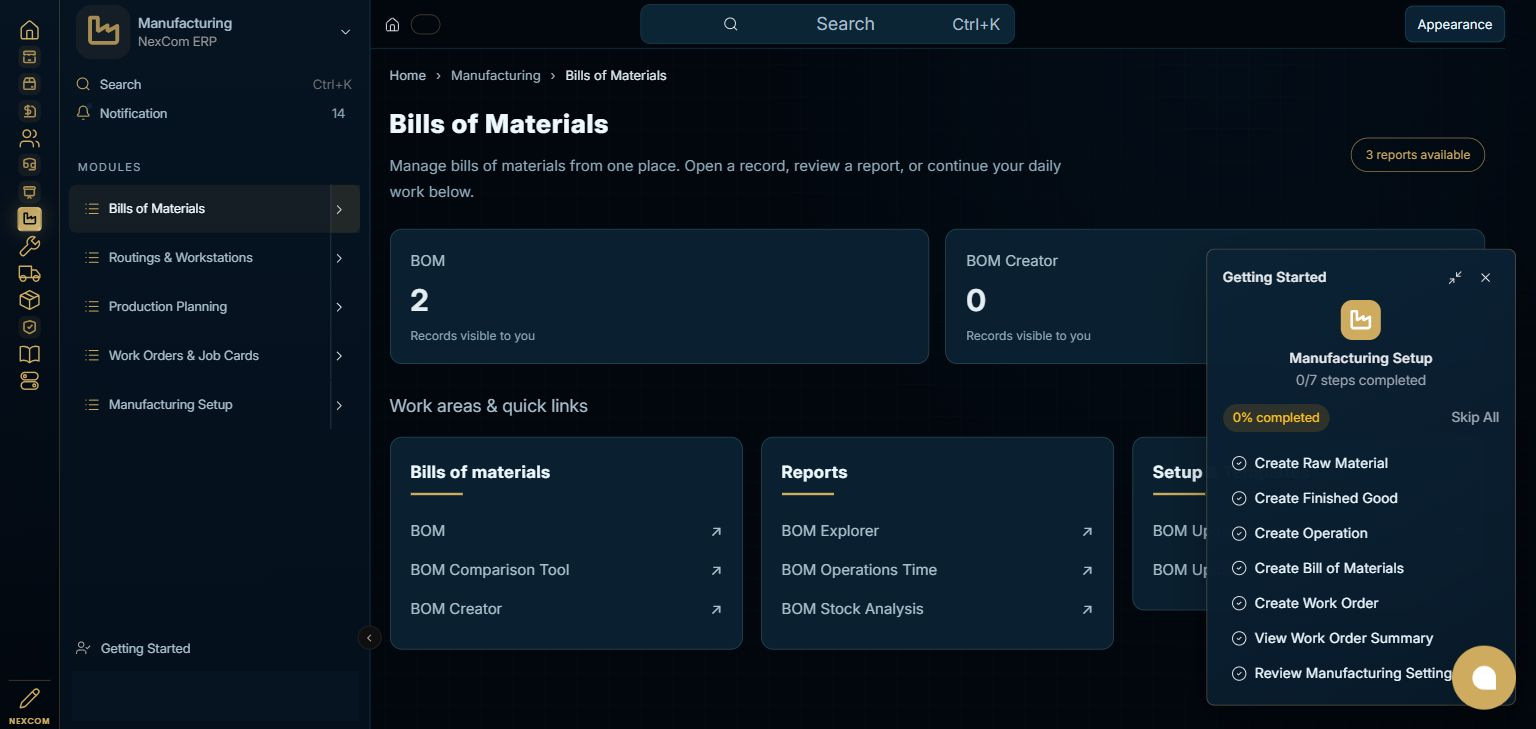This screenshot has width=1536, height=729.
Task: Check off Create Operation step
Action: 1239,533
